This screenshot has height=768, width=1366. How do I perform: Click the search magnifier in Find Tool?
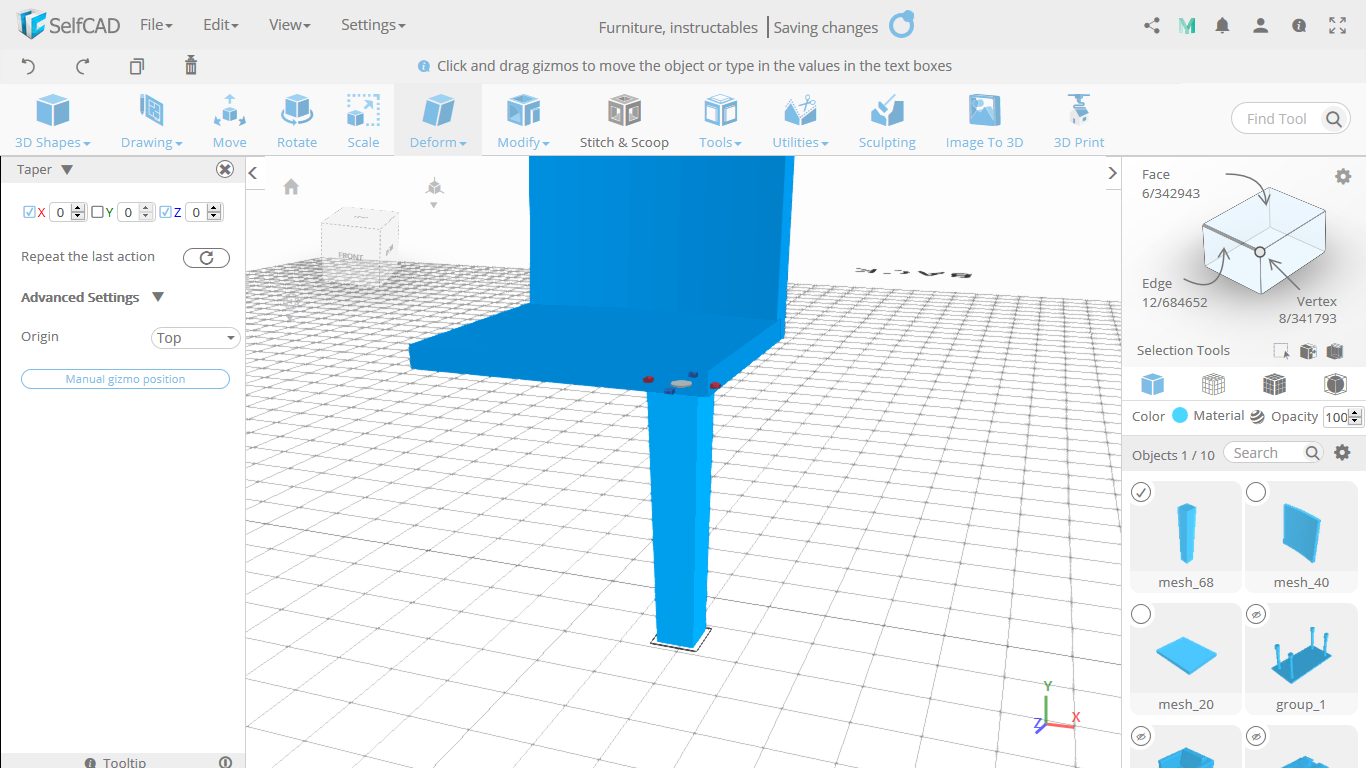point(1334,119)
